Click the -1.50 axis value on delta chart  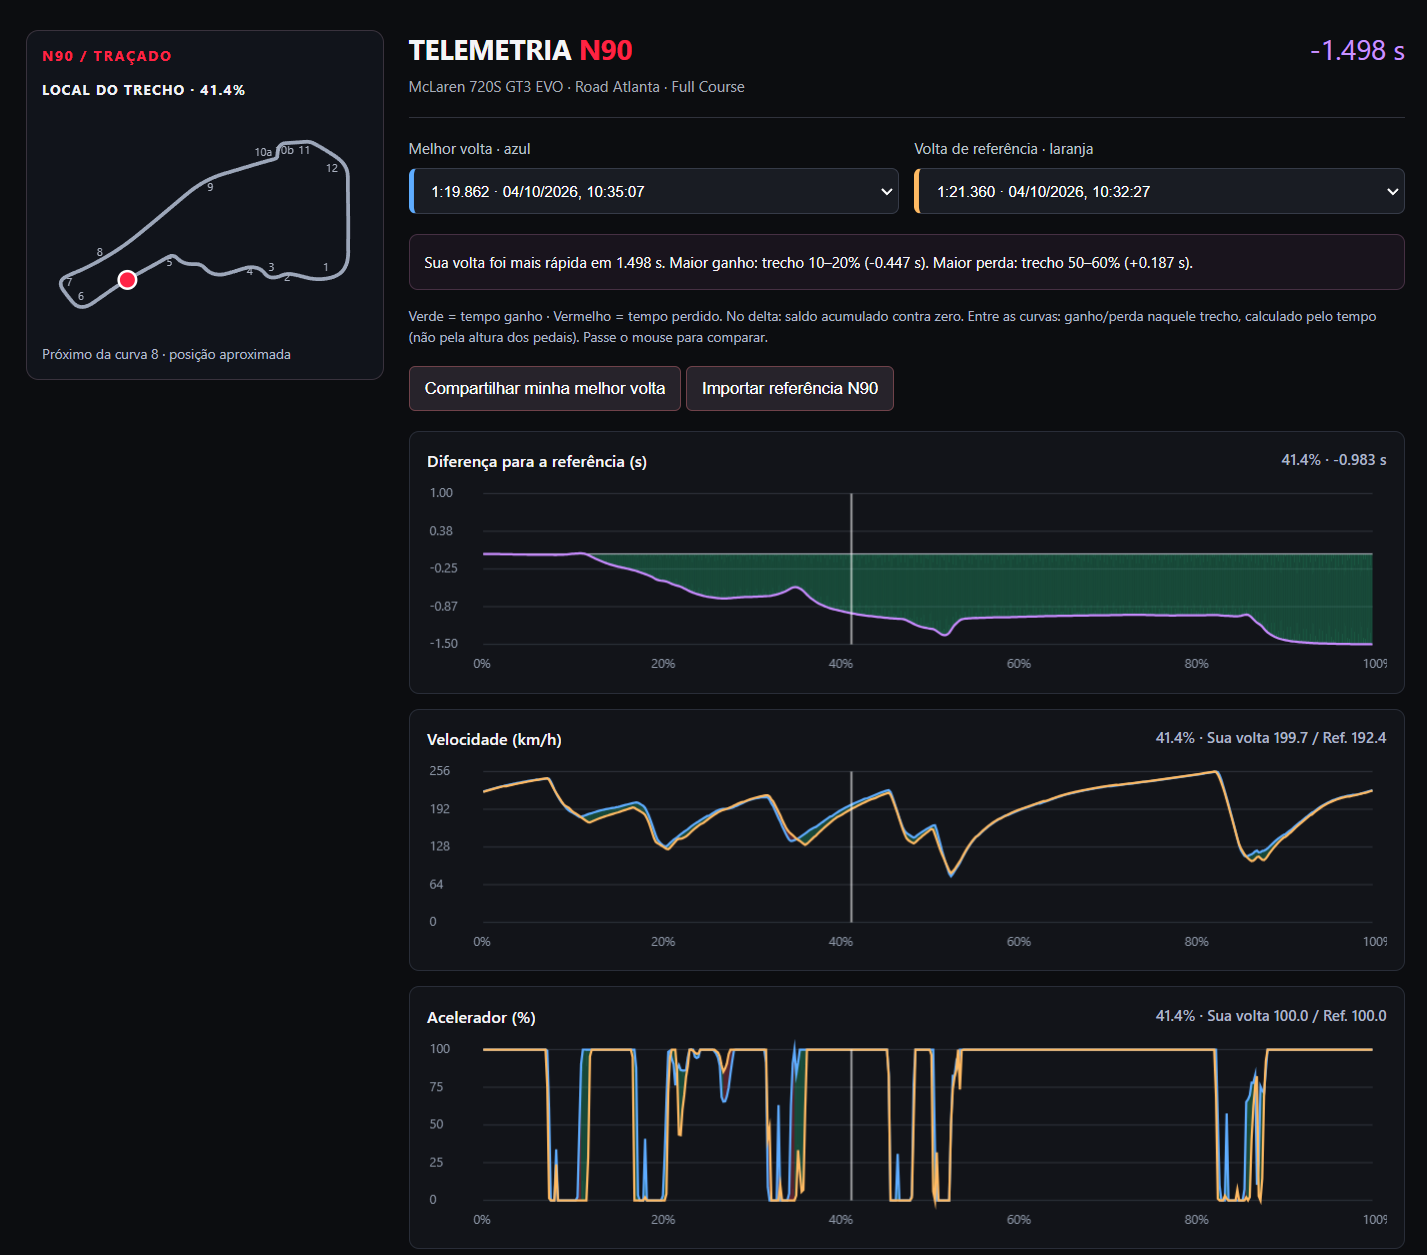coord(443,644)
